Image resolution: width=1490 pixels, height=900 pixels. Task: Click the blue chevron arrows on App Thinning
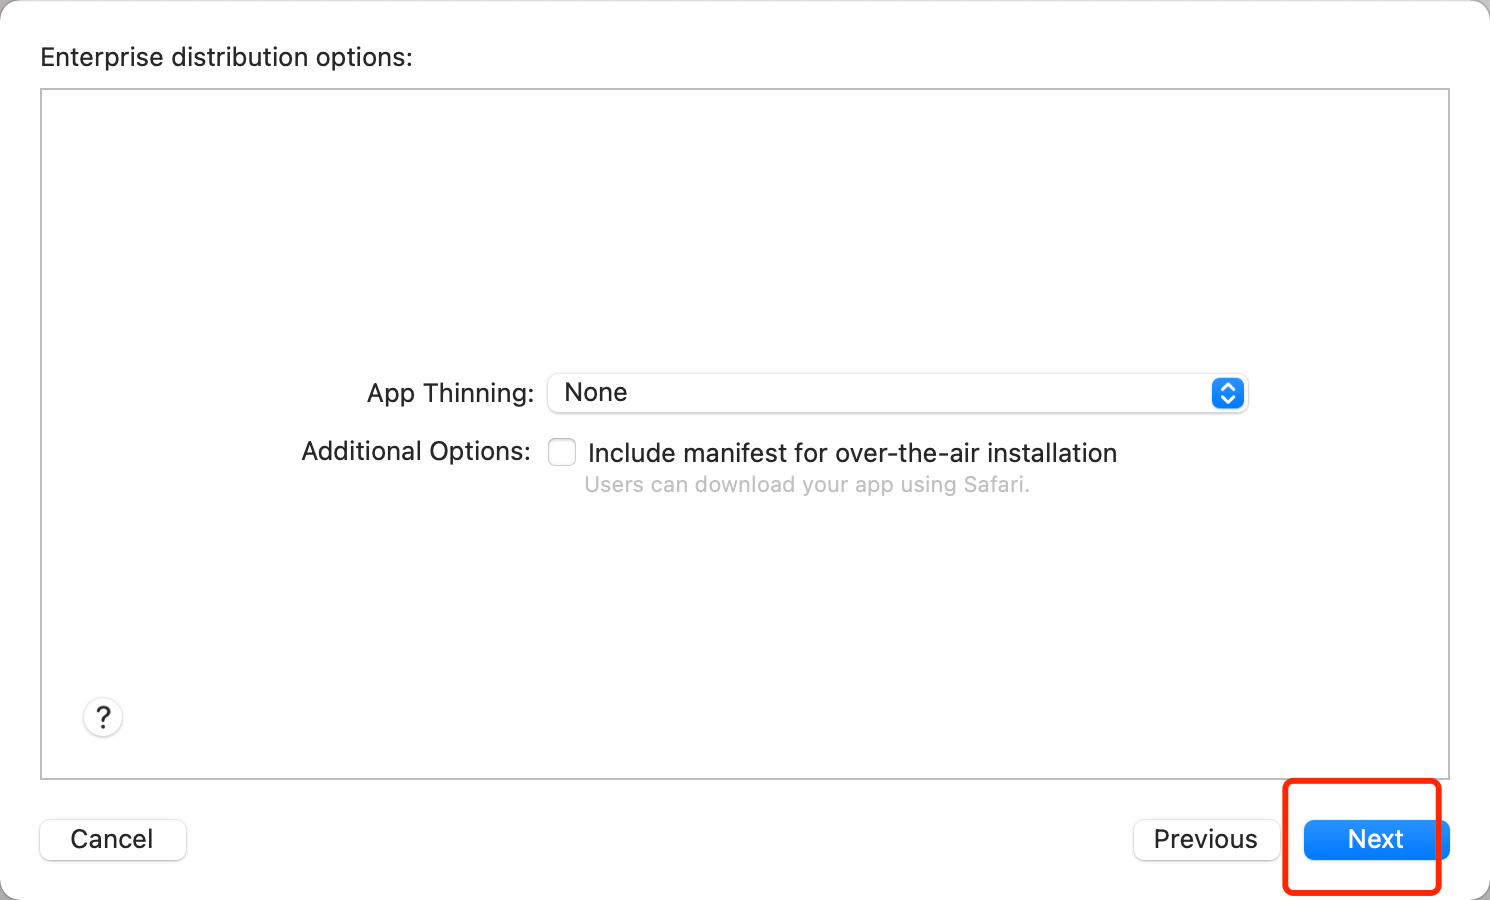click(1227, 393)
